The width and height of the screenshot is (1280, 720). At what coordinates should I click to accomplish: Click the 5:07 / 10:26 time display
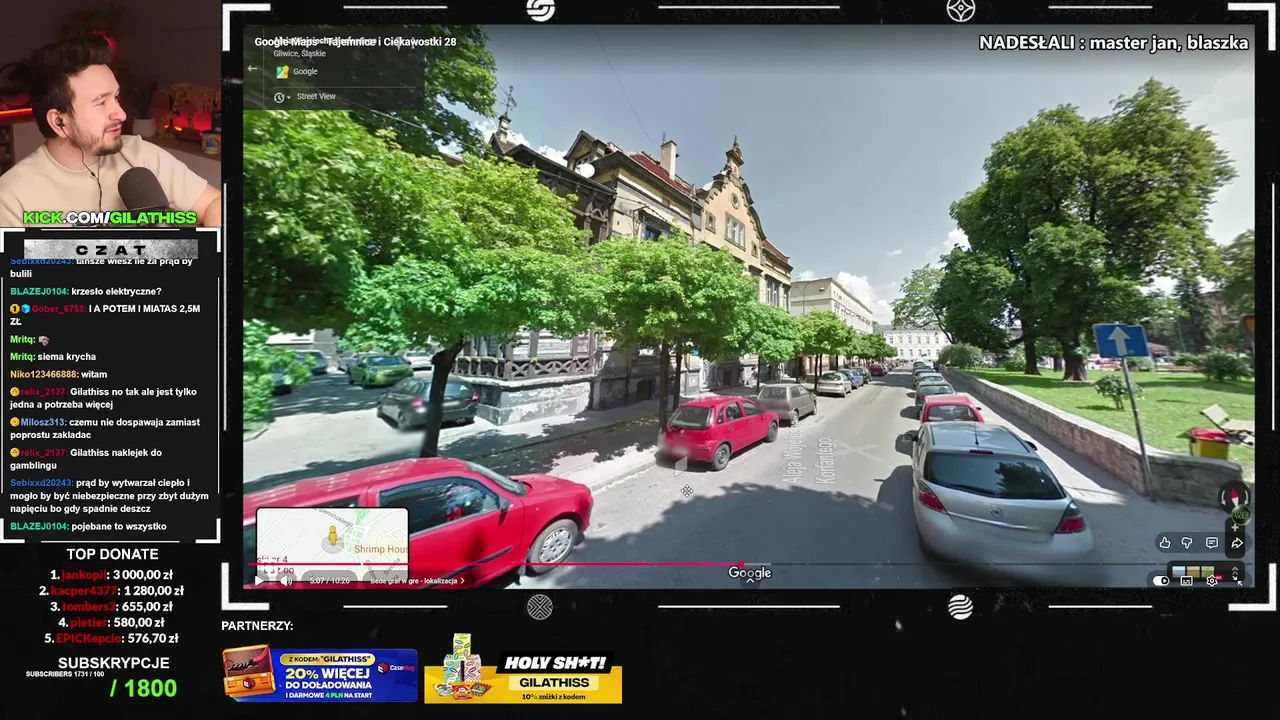329,581
